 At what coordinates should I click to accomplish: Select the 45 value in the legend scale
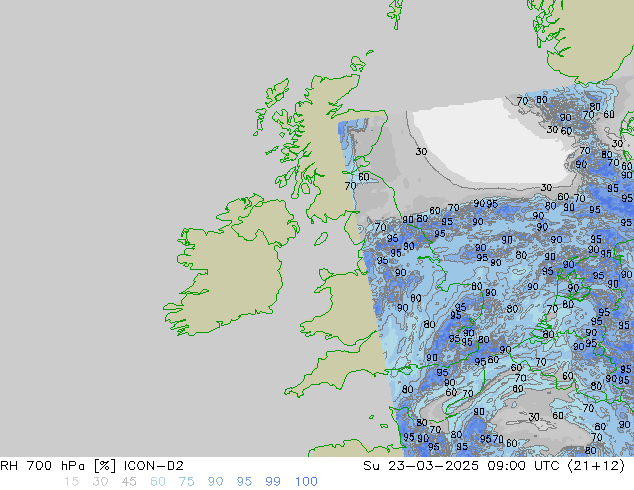point(129,482)
